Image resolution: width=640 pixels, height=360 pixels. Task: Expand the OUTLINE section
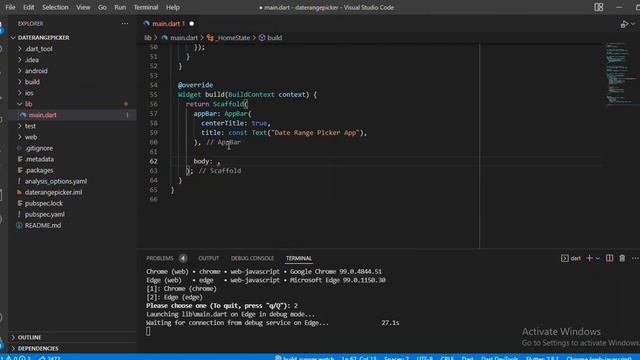29,337
